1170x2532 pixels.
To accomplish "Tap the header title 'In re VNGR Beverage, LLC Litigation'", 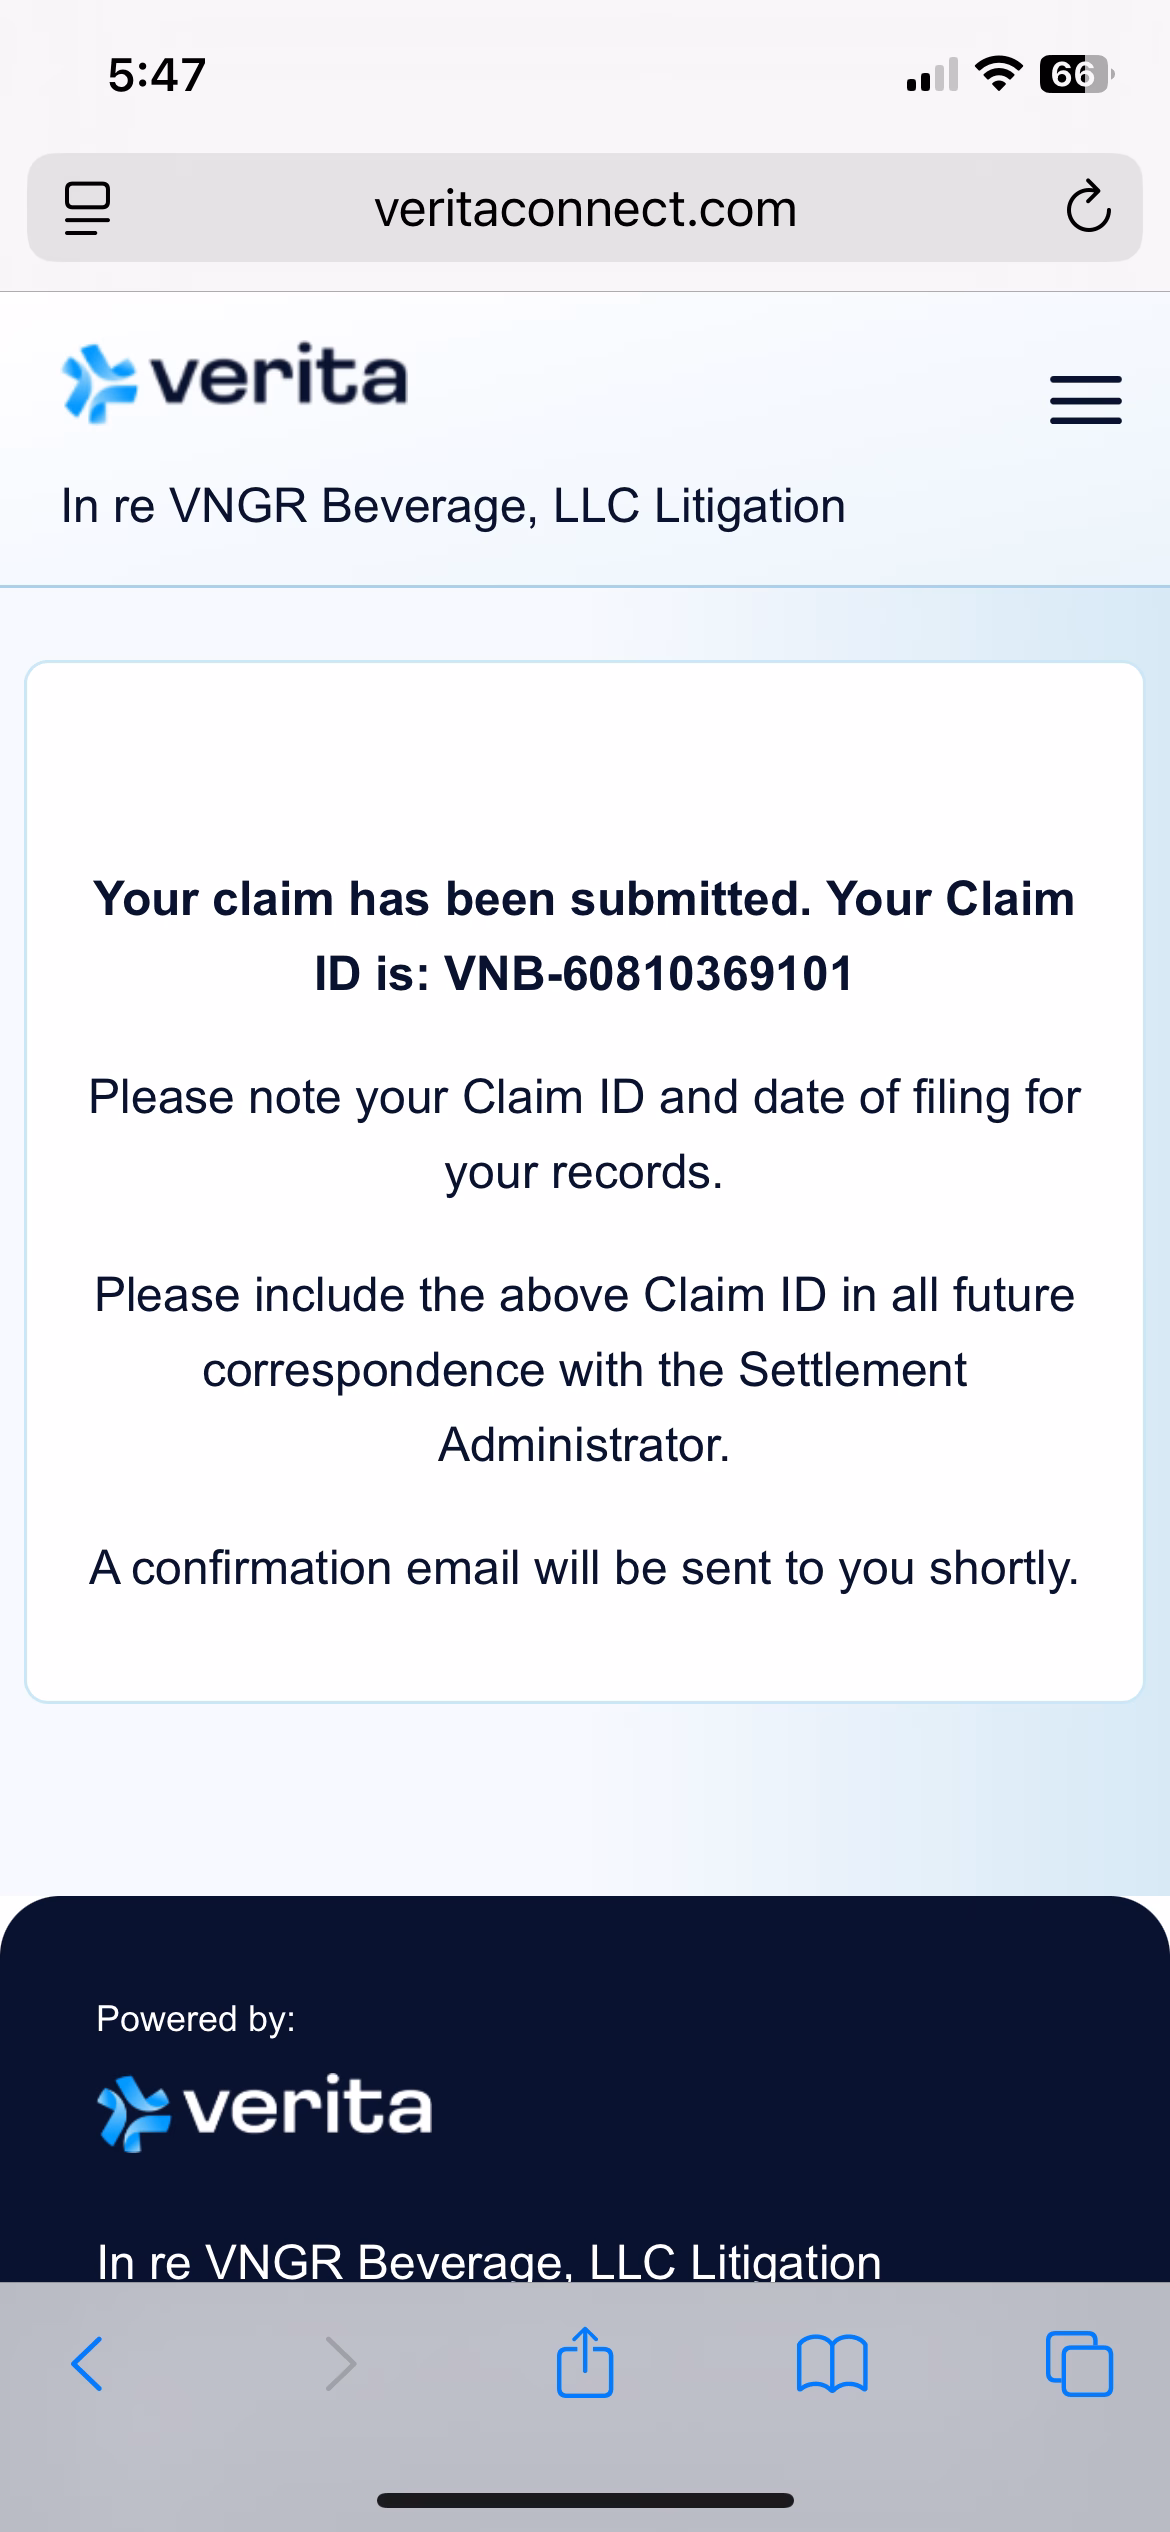I will pos(453,506).
